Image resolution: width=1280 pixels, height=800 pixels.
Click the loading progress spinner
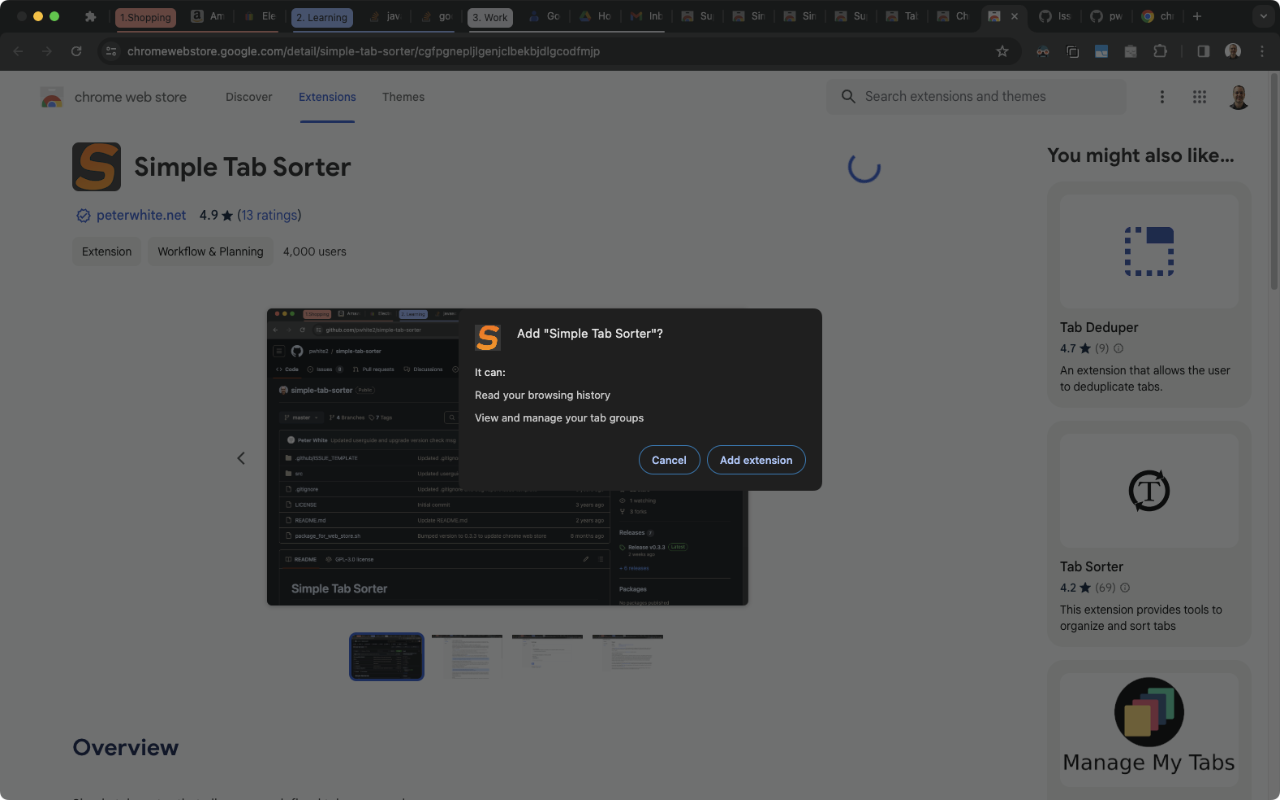(x=864, y=167)
